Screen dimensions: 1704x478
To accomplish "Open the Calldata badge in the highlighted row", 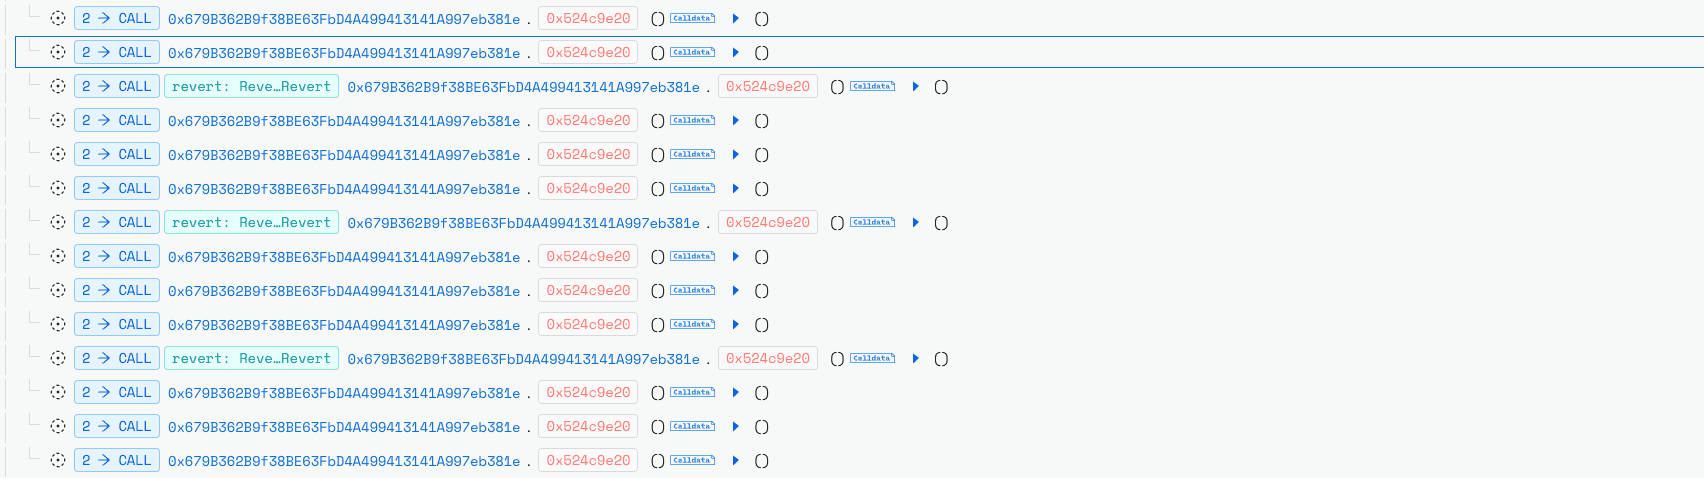I will click(692, 52).
